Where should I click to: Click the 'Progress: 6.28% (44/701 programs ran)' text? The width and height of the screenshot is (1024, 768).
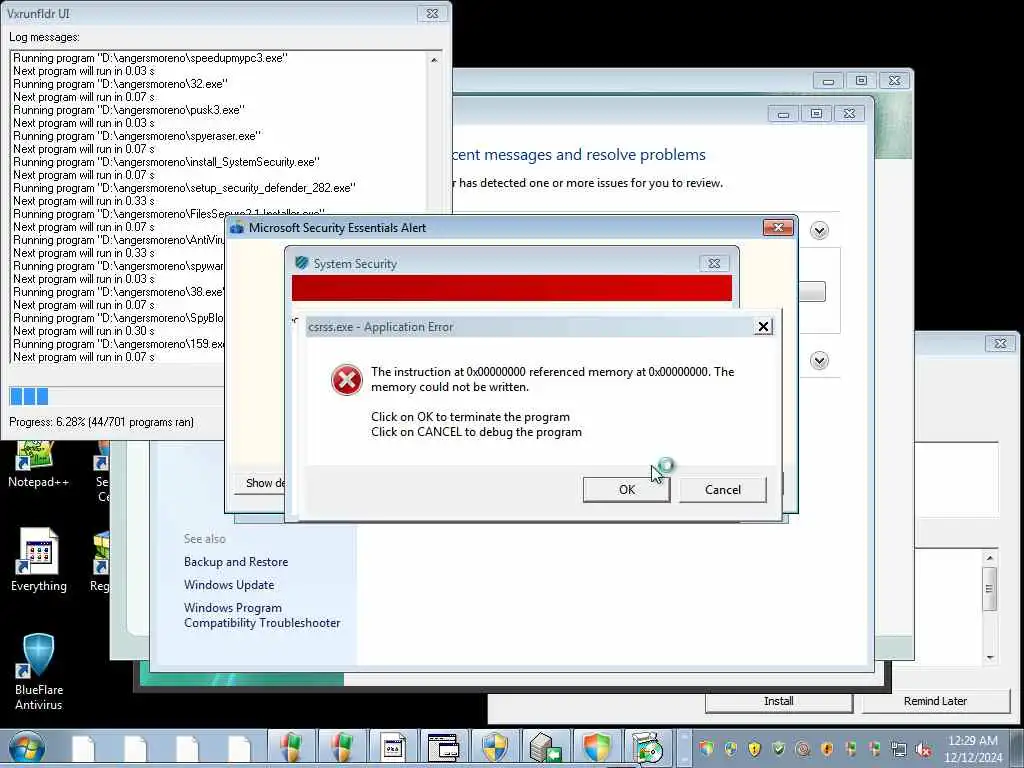tap(101, 422)
